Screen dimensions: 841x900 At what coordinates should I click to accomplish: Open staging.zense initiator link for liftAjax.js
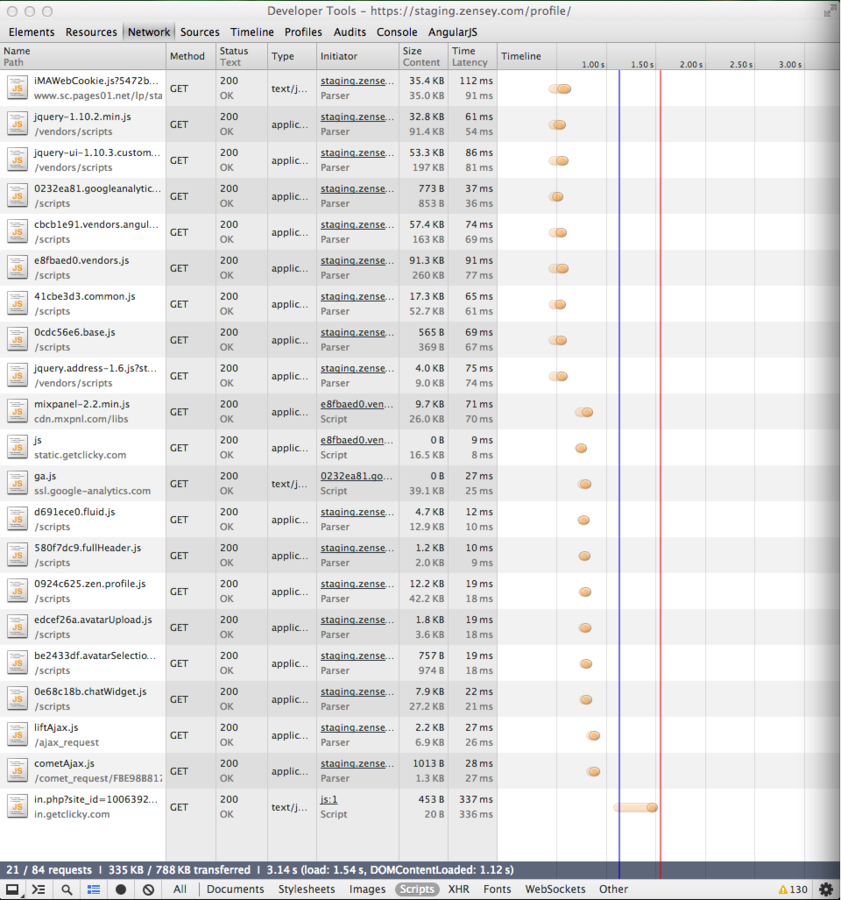point(357,727)
